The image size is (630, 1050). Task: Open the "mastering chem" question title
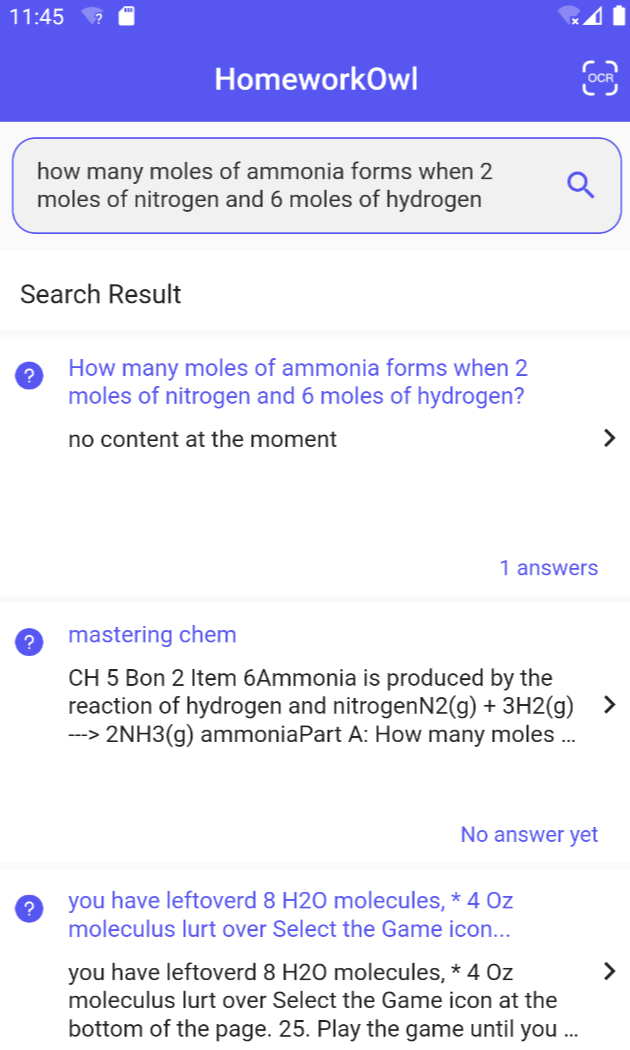(x=152, y=635)
